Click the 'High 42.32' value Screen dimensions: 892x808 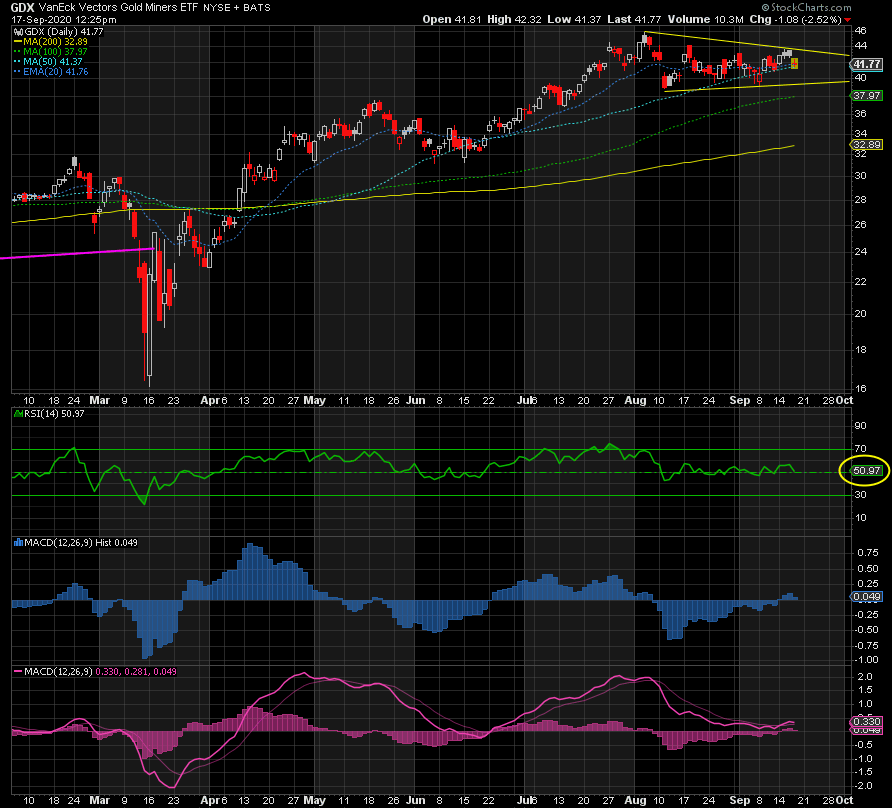click(x=514, y=19)
